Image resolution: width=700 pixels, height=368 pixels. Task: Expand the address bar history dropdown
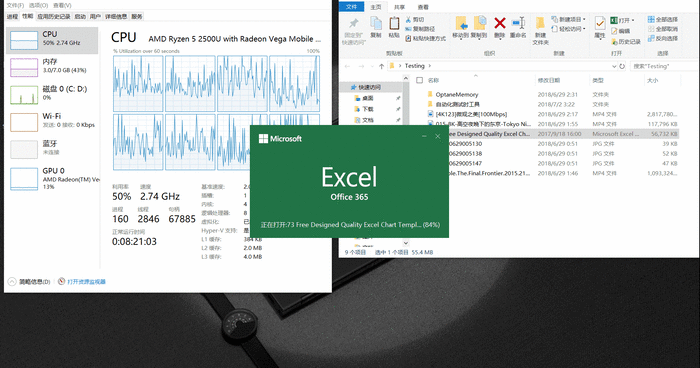[x=614, y=66]
